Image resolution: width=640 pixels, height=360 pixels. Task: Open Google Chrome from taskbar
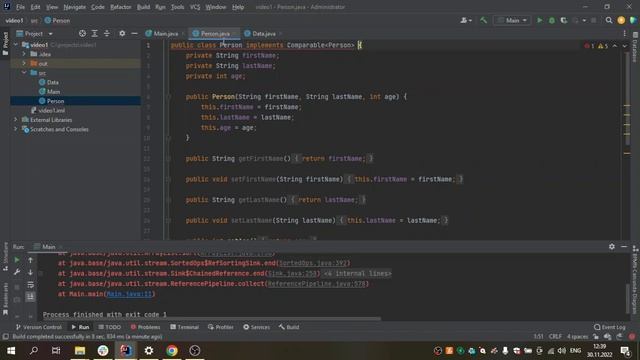click(x=172, y=351)
